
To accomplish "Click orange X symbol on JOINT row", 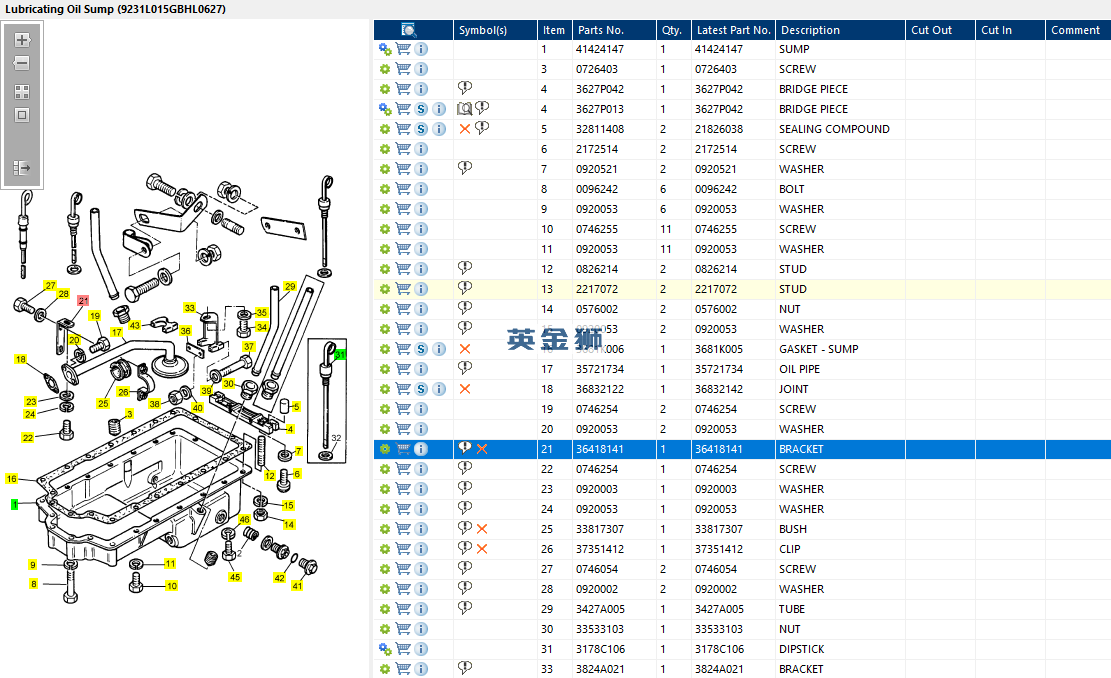I will 464,389.
